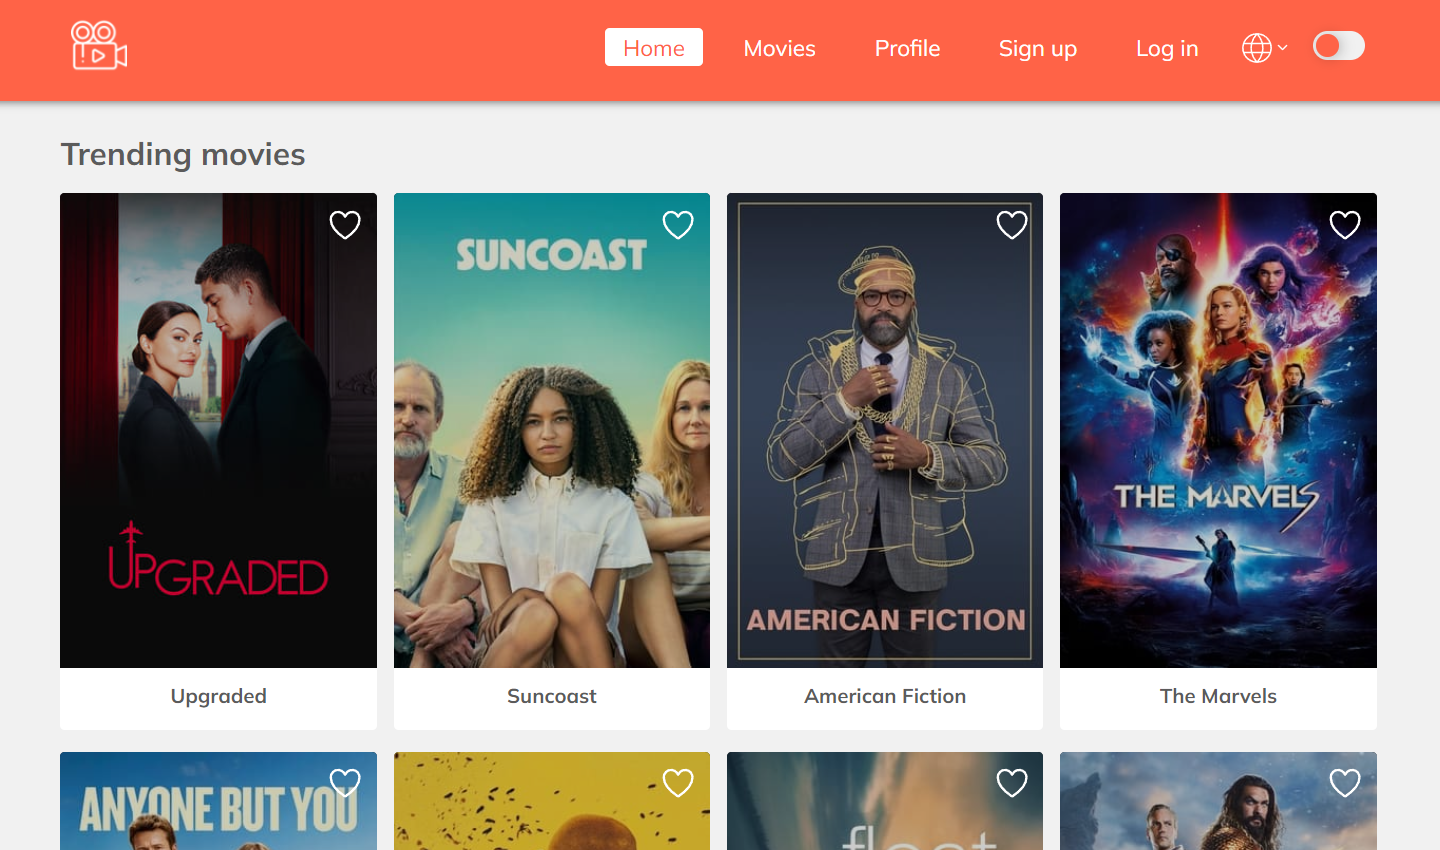The image size is (1440, 850).
Task: Open the Profile page
Action: (907, 48)
